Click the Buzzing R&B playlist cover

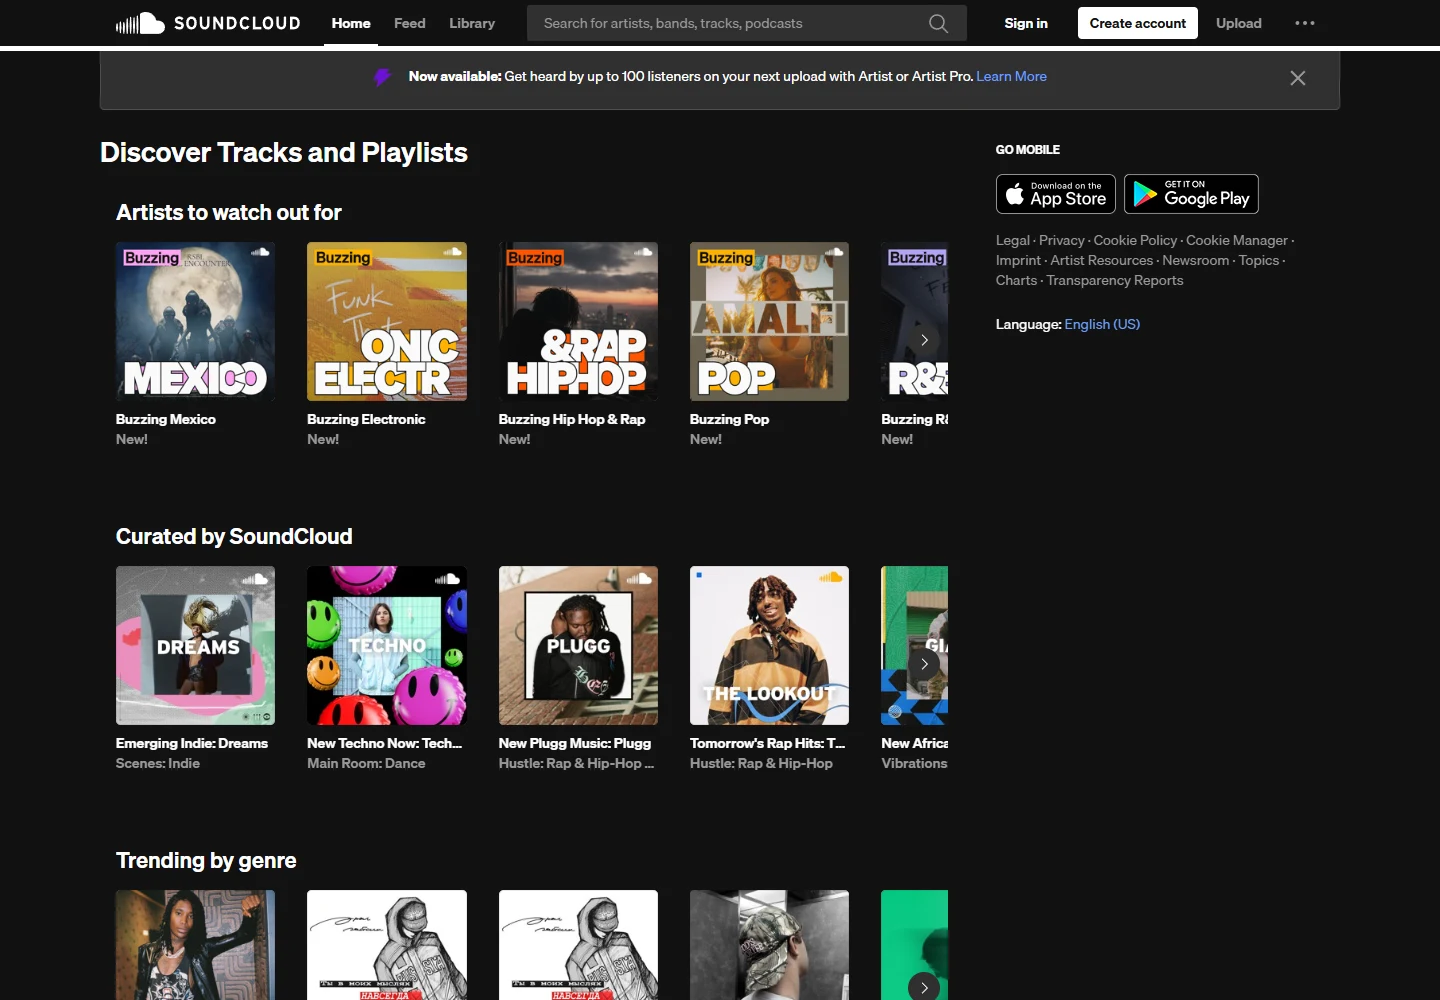[914, 321]
